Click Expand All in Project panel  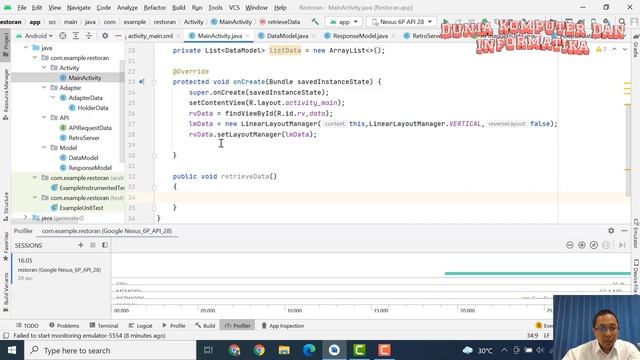coord(76,36)
